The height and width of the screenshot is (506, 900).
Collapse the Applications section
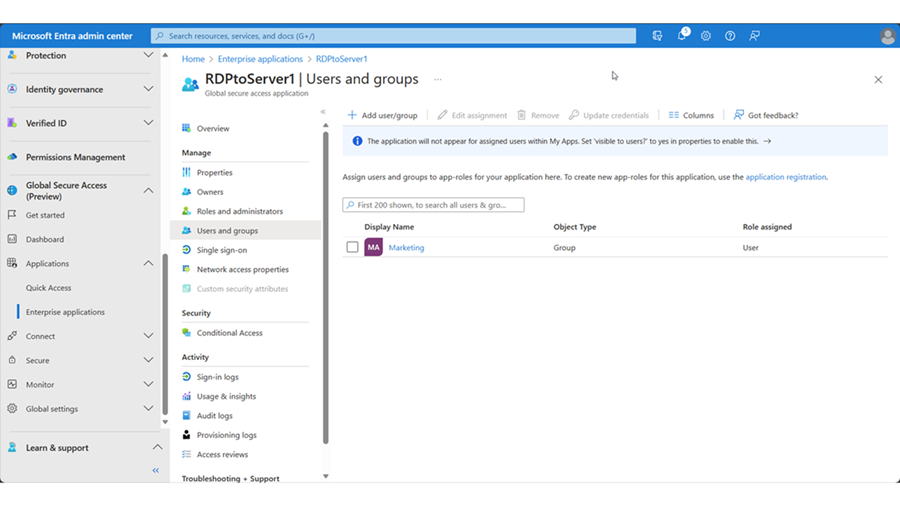coord(148,263)
